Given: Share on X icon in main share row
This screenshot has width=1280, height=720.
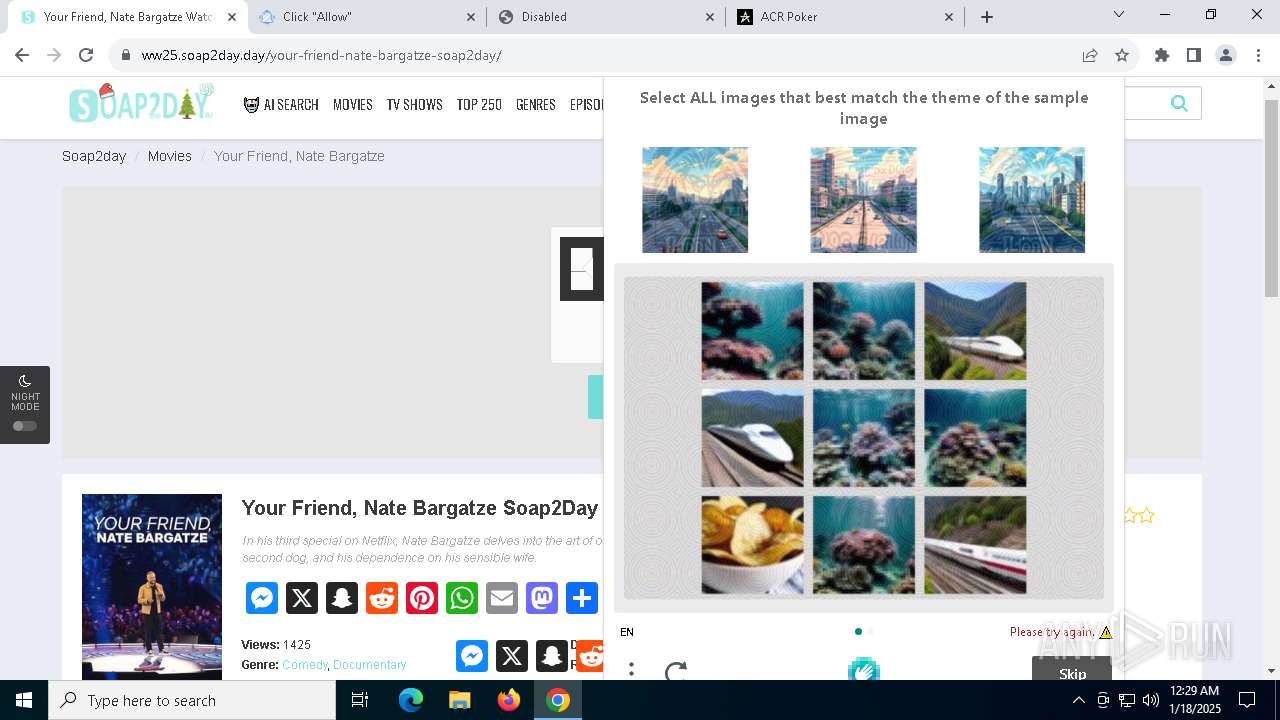Looking at the screenshot, I should pyautogui.click(x=302, y=598).
